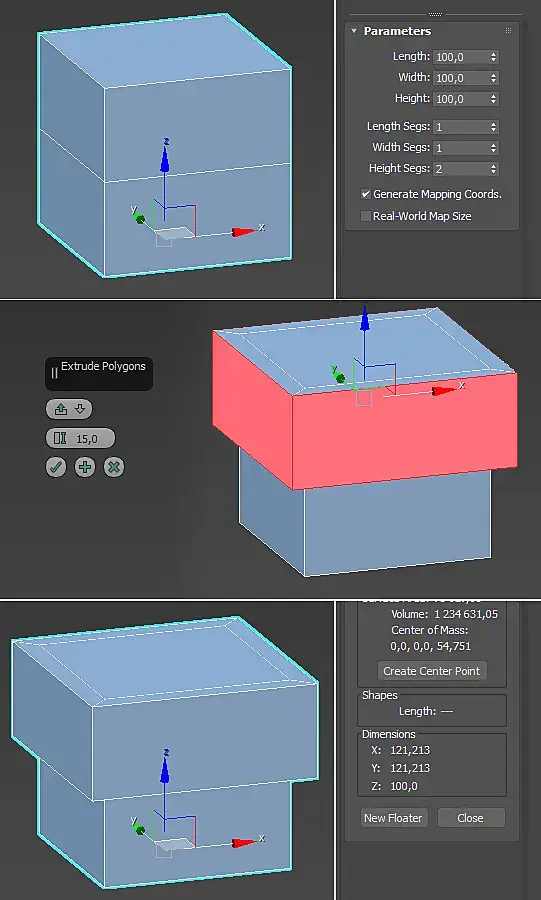Click the Extrude Polygons caddy grip handle

pos(55,373)
